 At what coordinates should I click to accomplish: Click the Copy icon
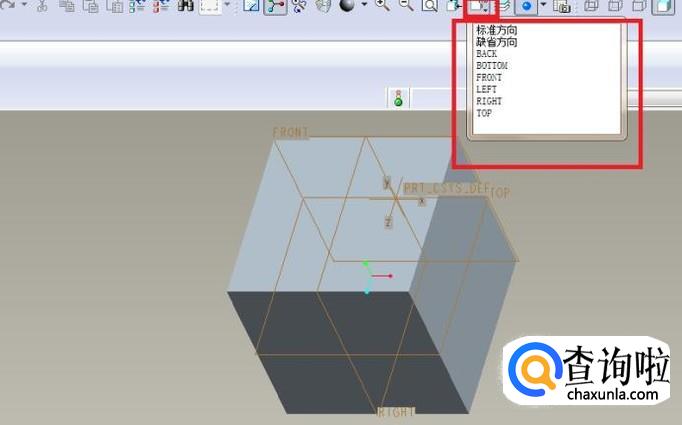[x=67, y=5]
